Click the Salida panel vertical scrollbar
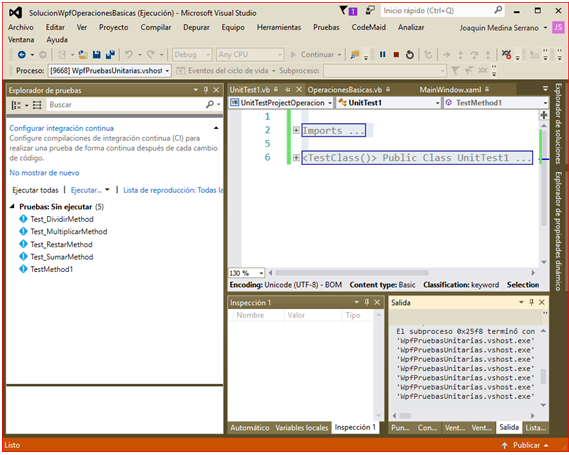The image size is (569, 455). [543, 376]
